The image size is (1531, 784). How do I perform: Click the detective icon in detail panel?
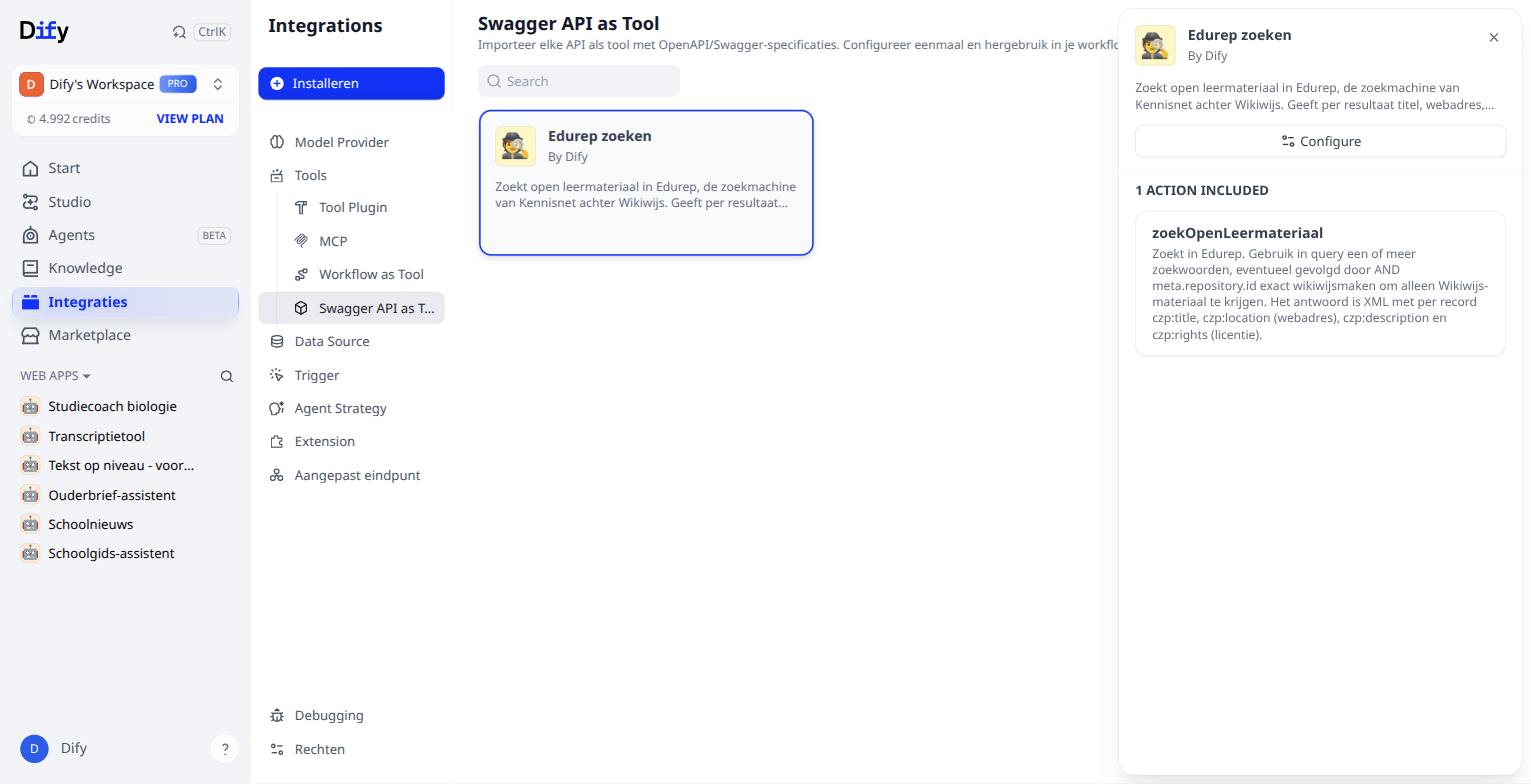1155,45
